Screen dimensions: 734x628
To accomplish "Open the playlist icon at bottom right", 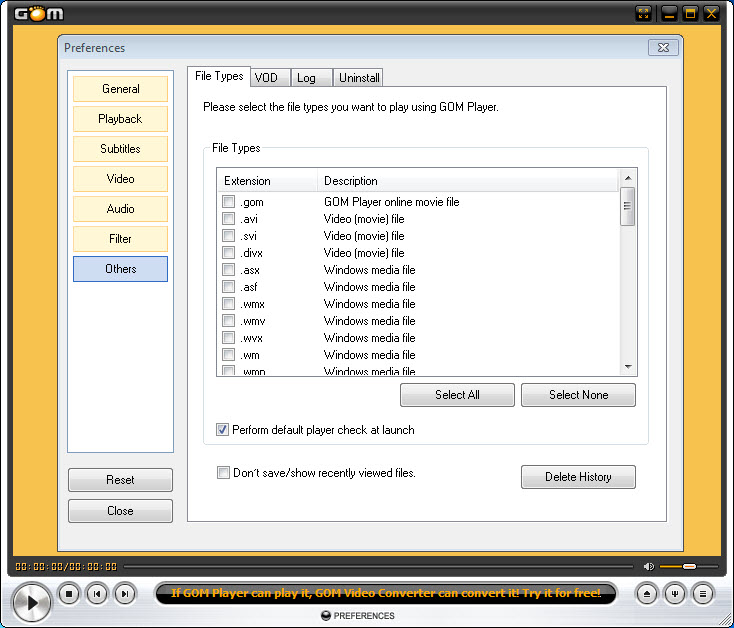I will coord(703,594).
